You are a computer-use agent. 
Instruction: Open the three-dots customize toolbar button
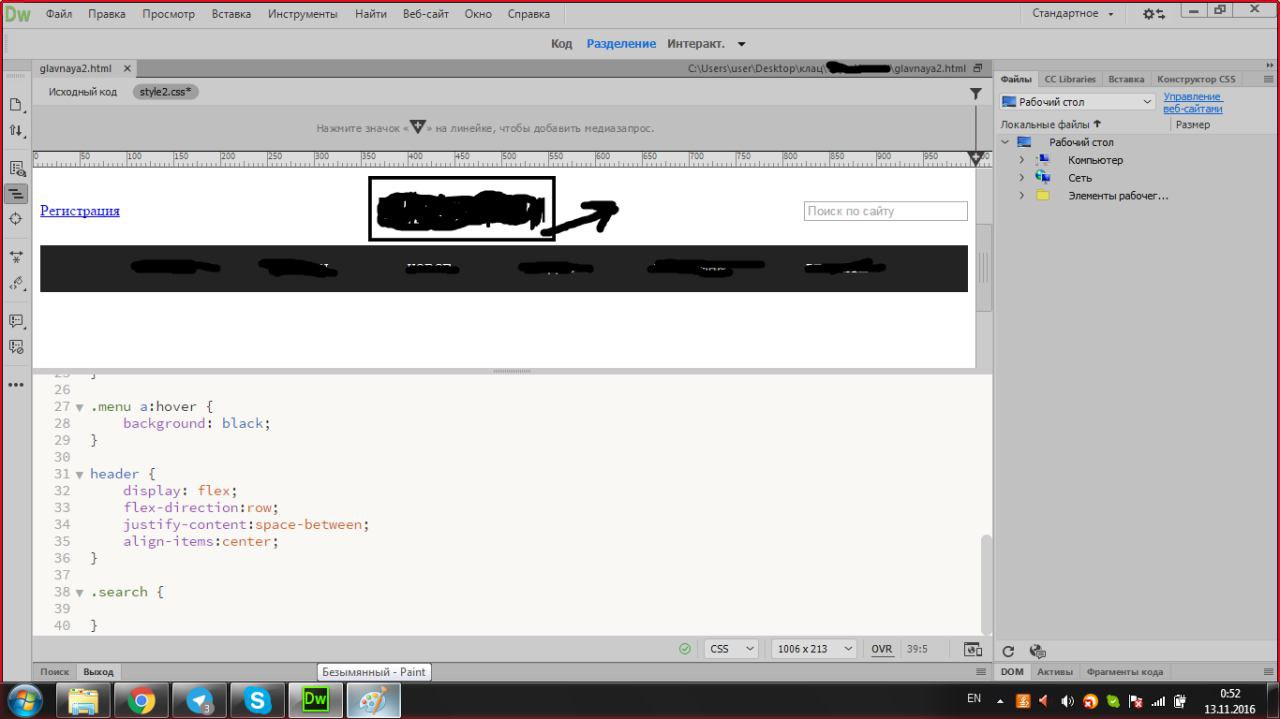(x=16, y=385)
